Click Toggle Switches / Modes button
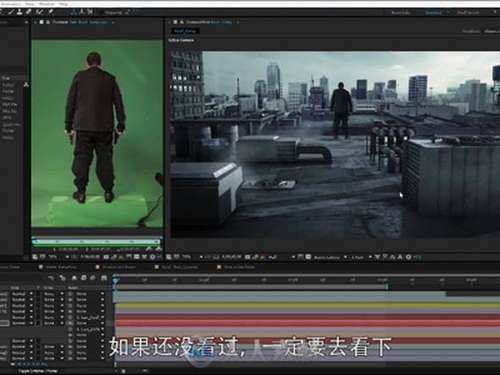Screen dimensions: 500x375 (x=38, y=371)
